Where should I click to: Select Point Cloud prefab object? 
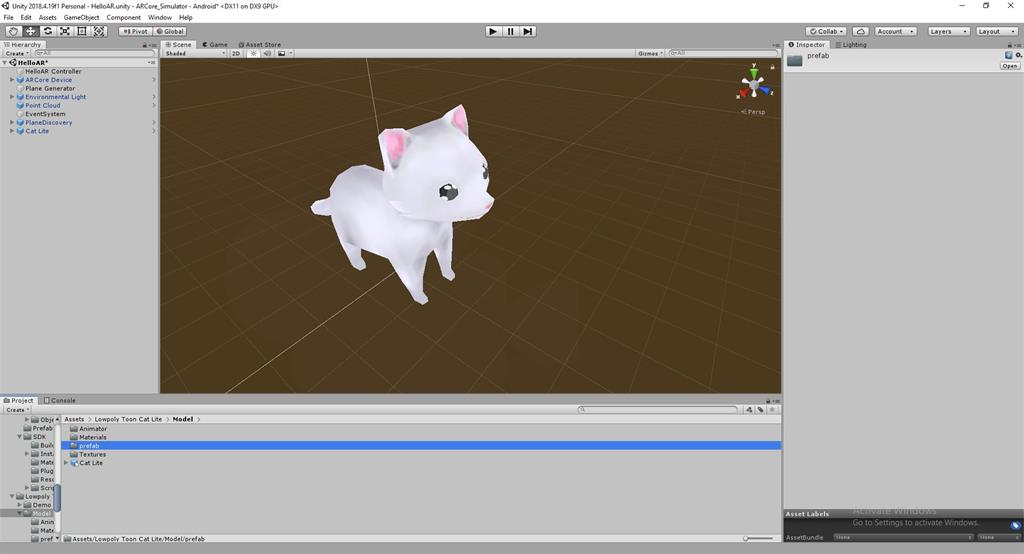click(42, 105)
